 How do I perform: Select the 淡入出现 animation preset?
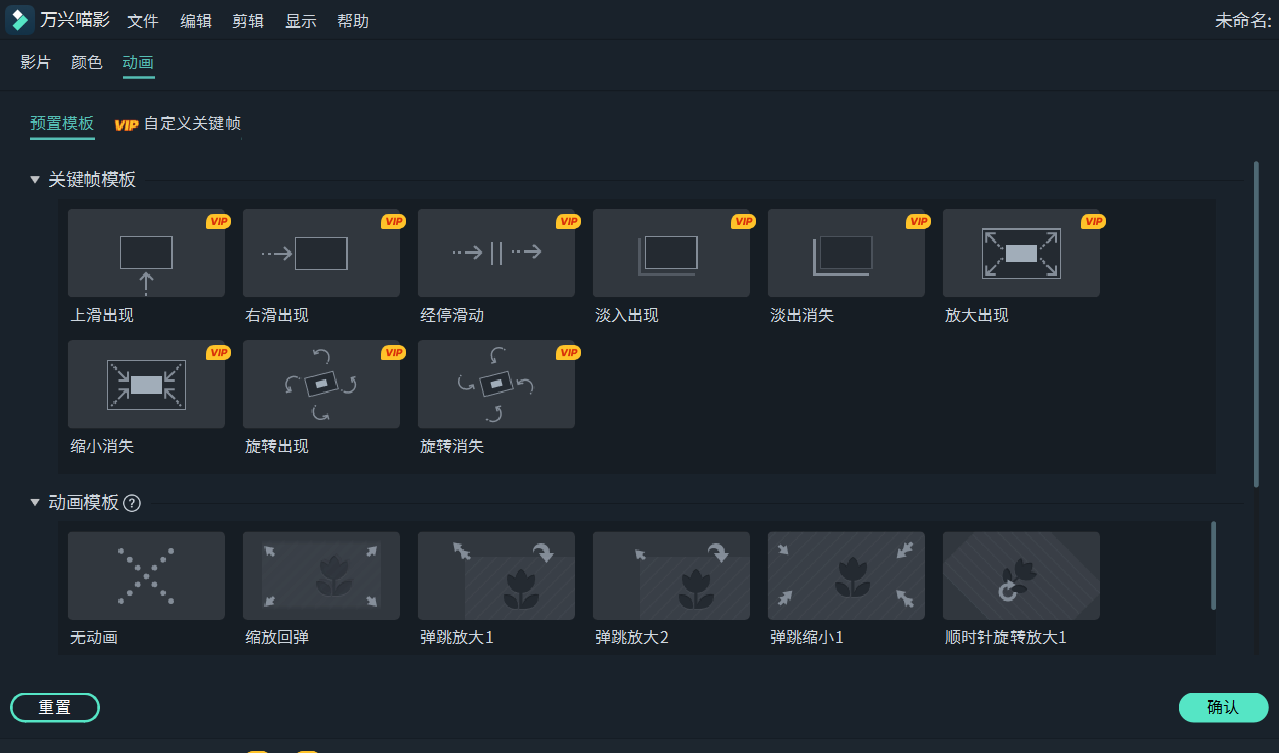point(671,253)
